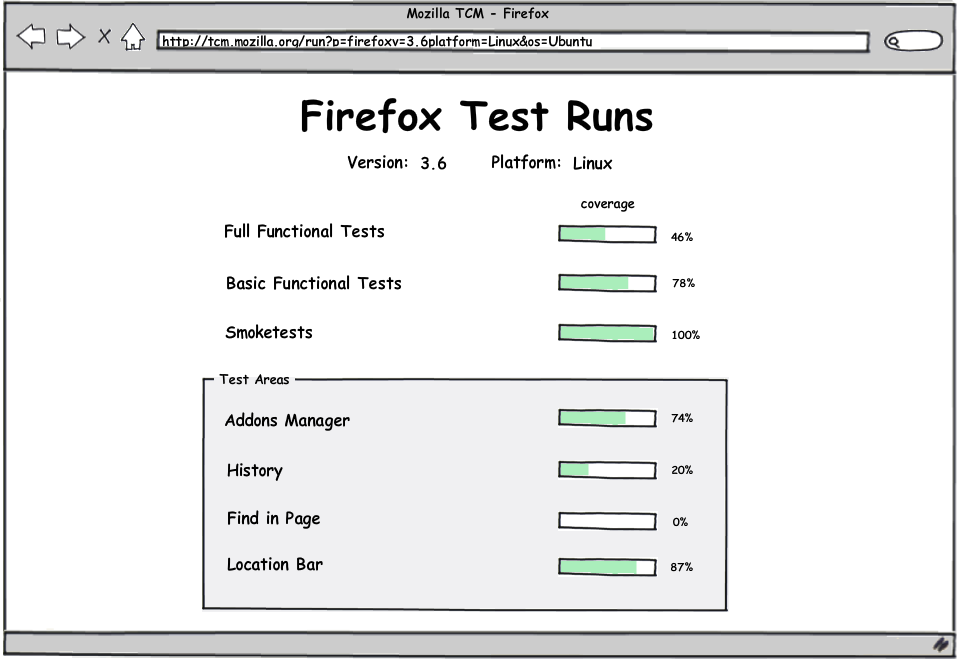
Task: Click Basic Functional Tests coverage bar
Action: [x=607, y=283]
